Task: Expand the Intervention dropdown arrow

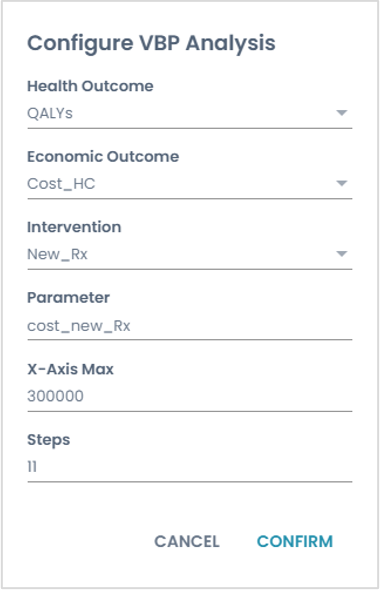Action: (342, 254)
